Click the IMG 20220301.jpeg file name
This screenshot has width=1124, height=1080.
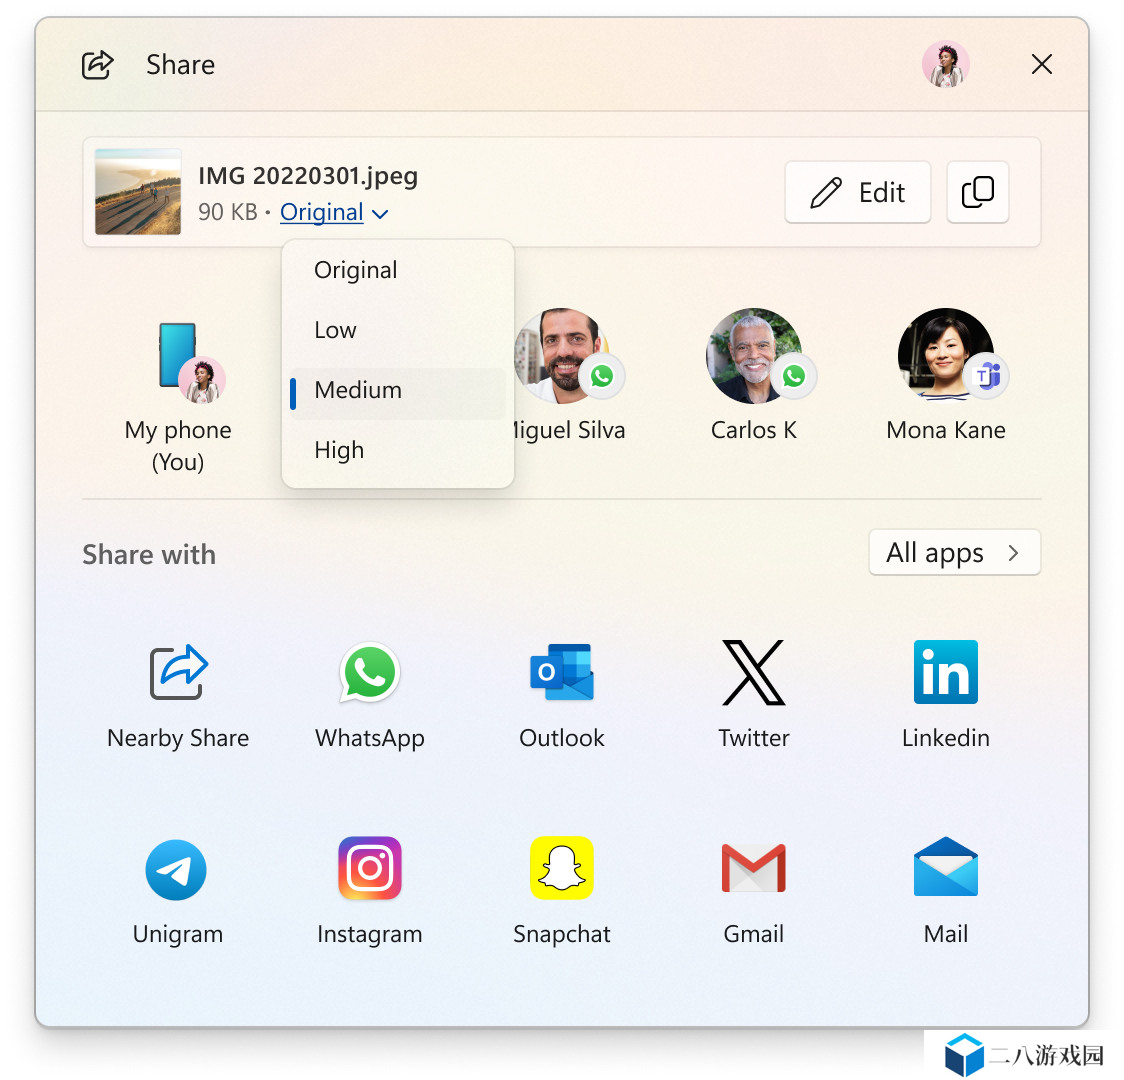pyautogui.click(x=308, y=176)
